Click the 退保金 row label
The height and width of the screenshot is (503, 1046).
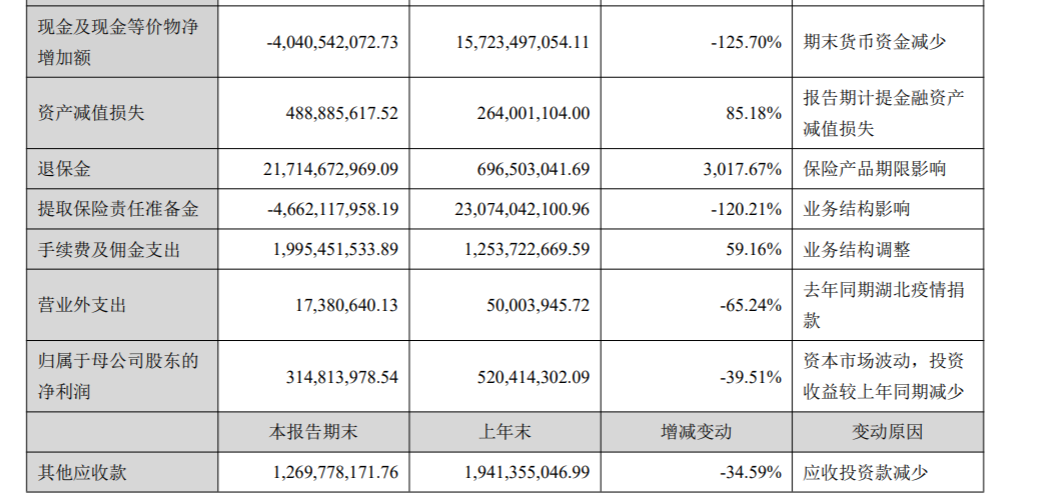pyautogui.click(x=56, y=169)
